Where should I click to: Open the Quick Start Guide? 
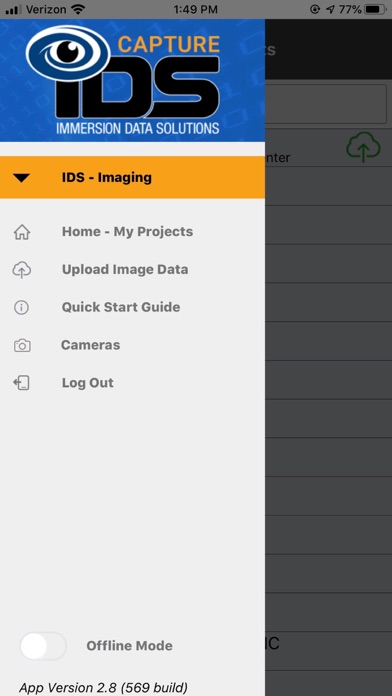pyautogui.click(x=121, y=307)
